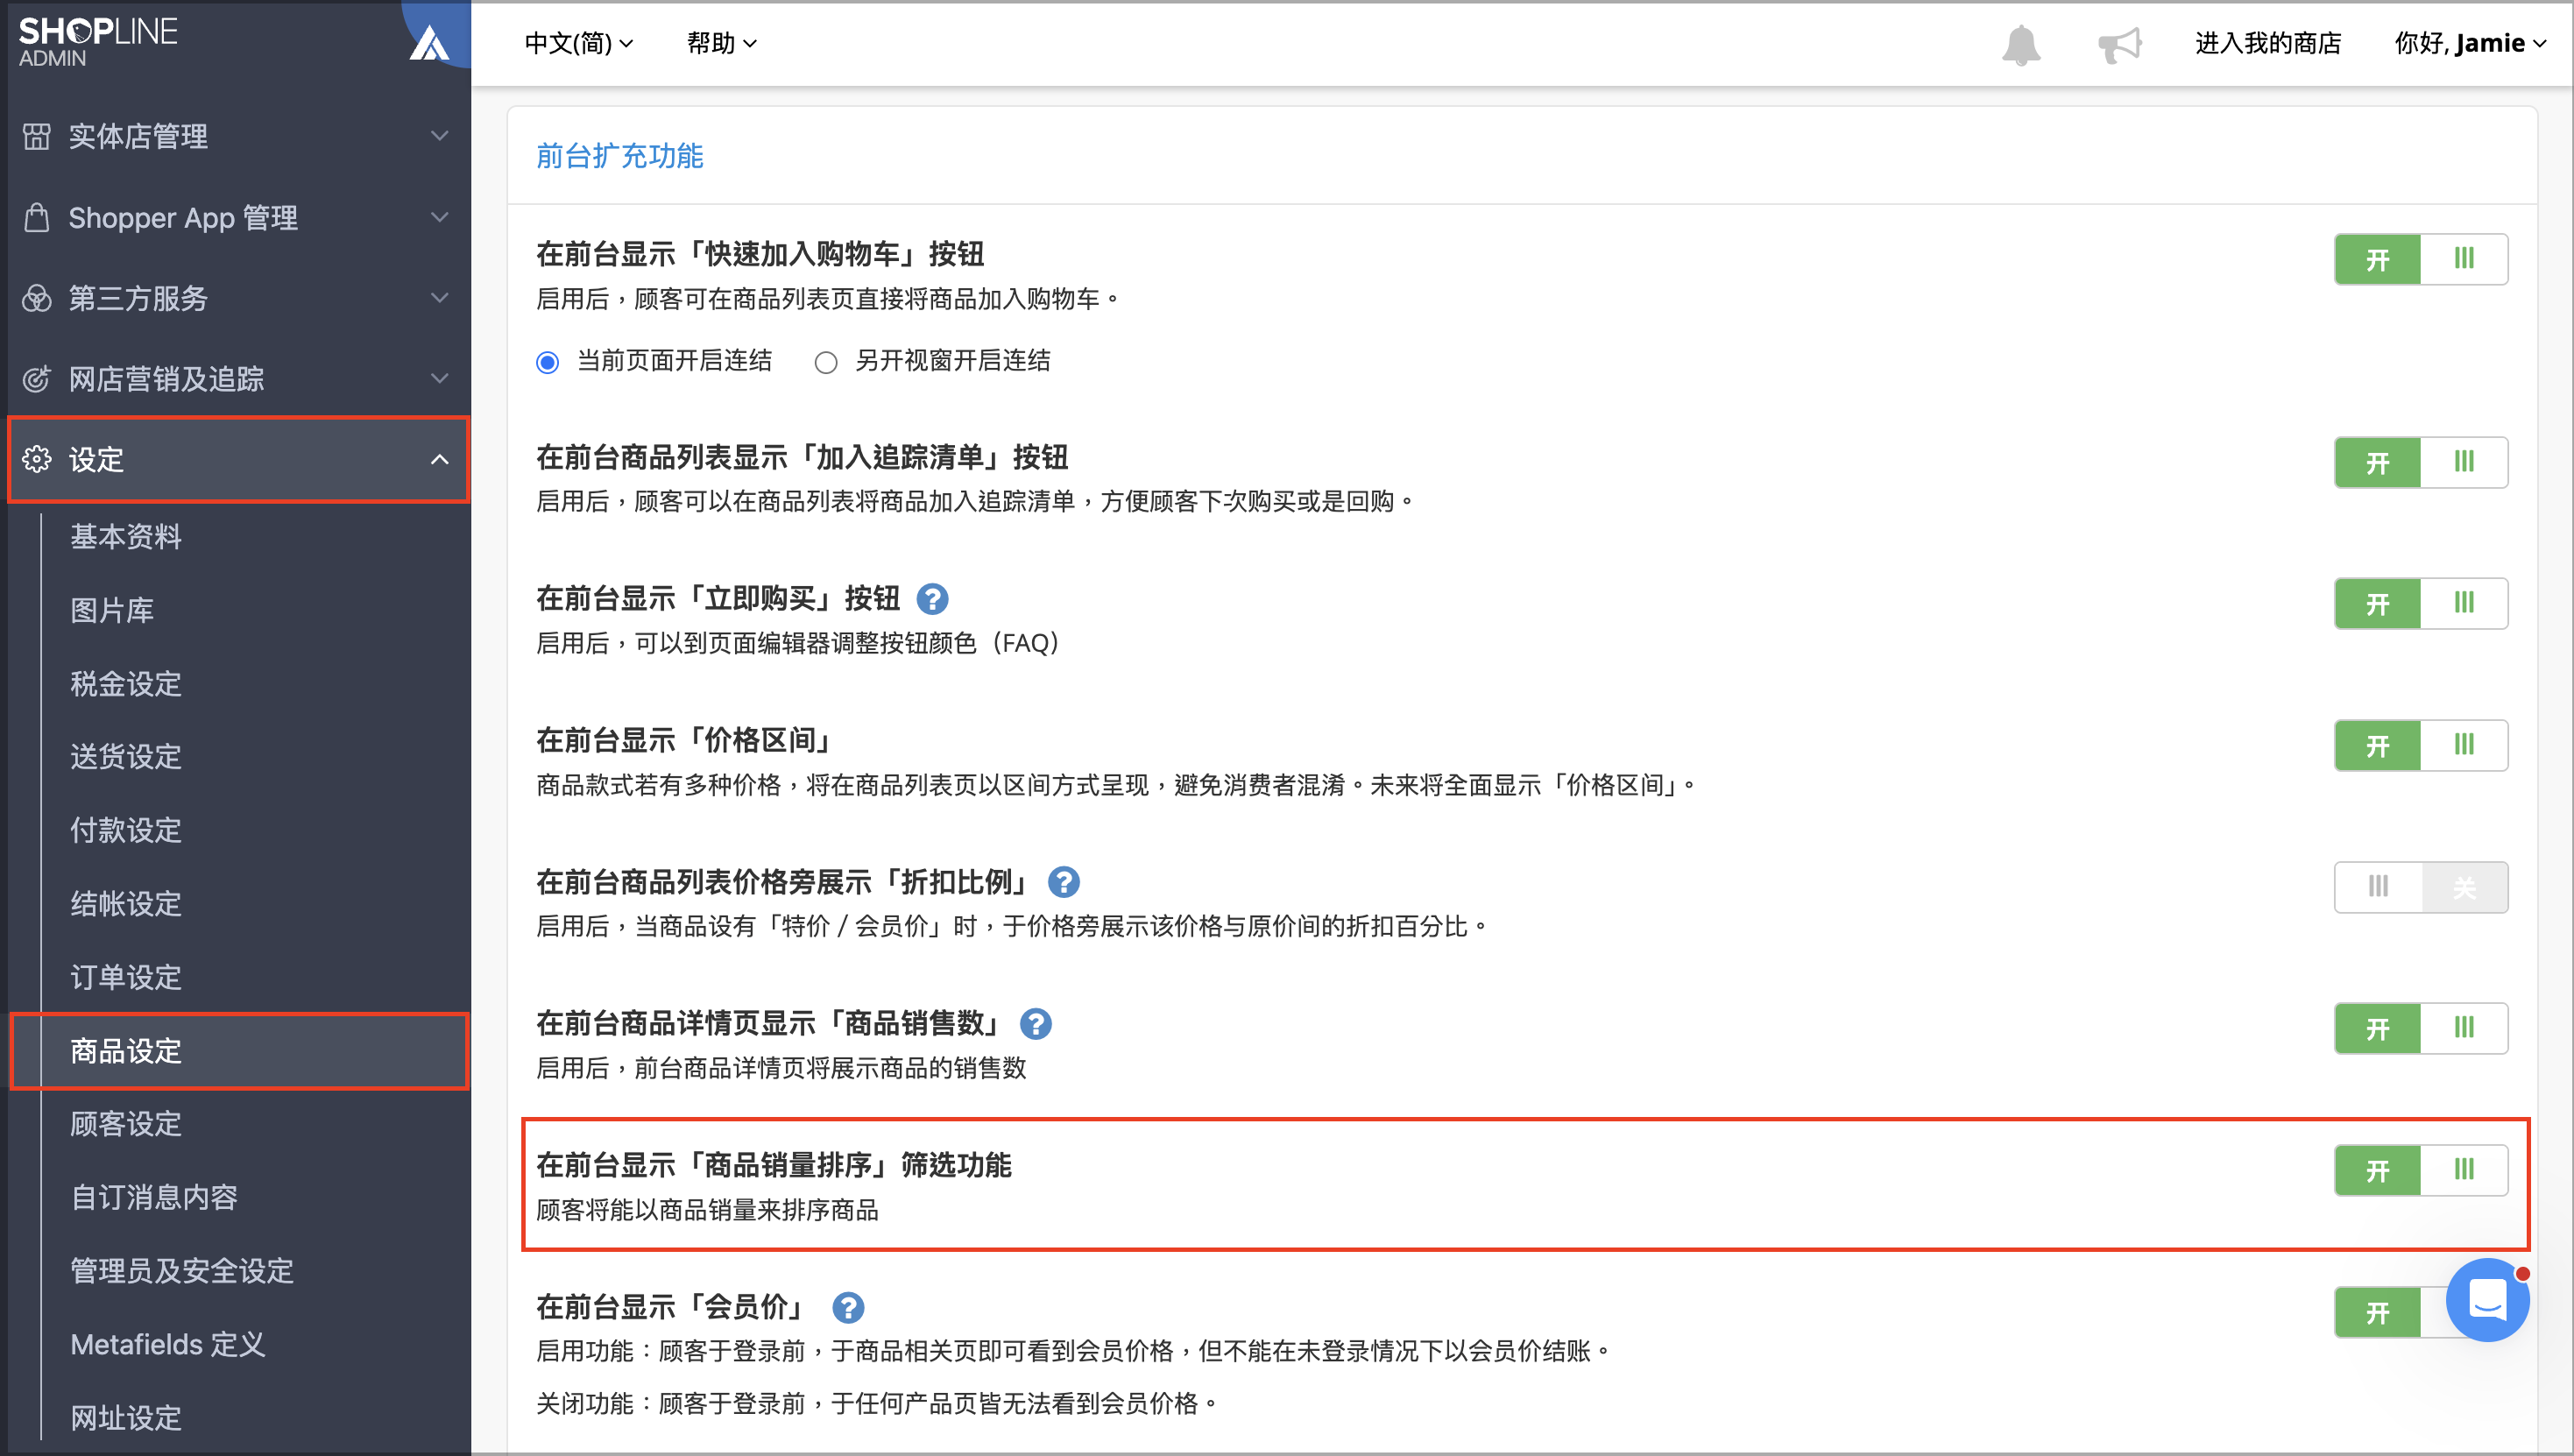Click the 顾客将能以商品销量来排序商品 description
Viewport: 2574px width, 1456px height.
point(707,1211)
